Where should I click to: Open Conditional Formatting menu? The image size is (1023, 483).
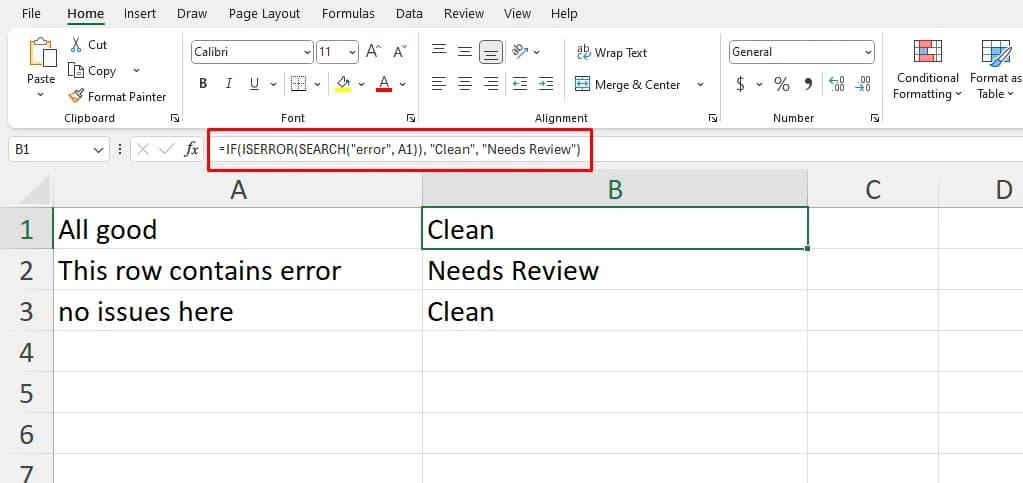(x=927, y=69)
